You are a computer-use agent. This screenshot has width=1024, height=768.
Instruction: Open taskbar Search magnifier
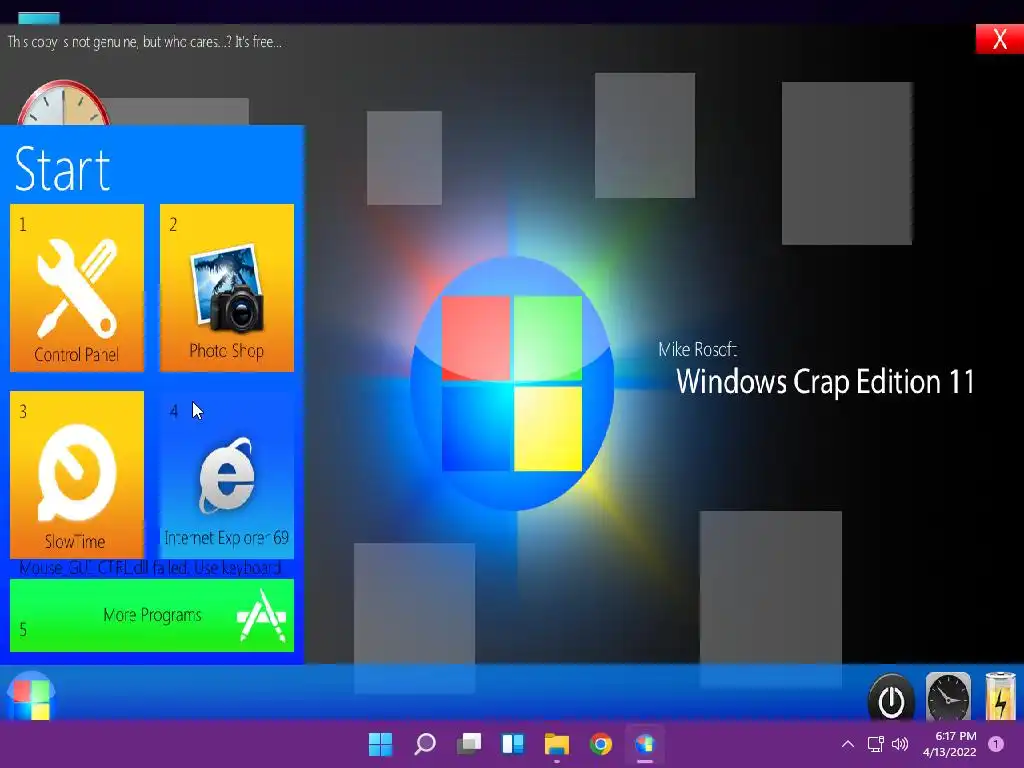coord(424,744)
